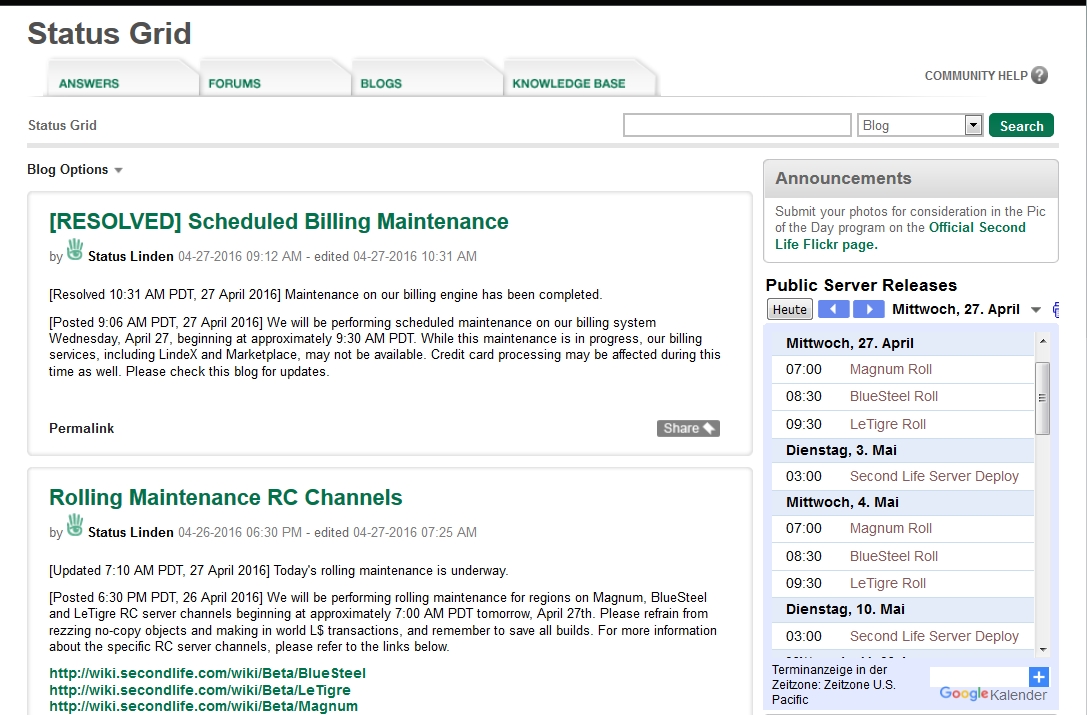The height and width of the screenshot is (715, 1087).
Task: Open the Official Second Life Flickr page link
Action: pos(900,236)
